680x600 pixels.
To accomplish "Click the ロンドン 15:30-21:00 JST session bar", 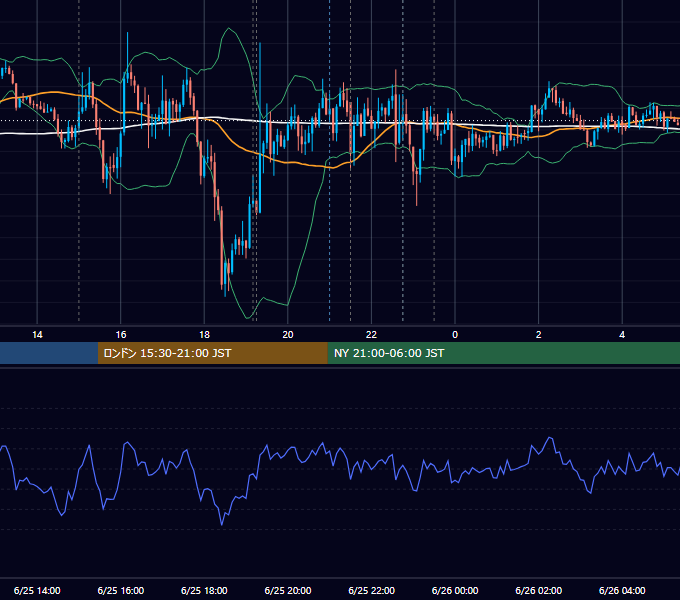I will click(212, 353).
